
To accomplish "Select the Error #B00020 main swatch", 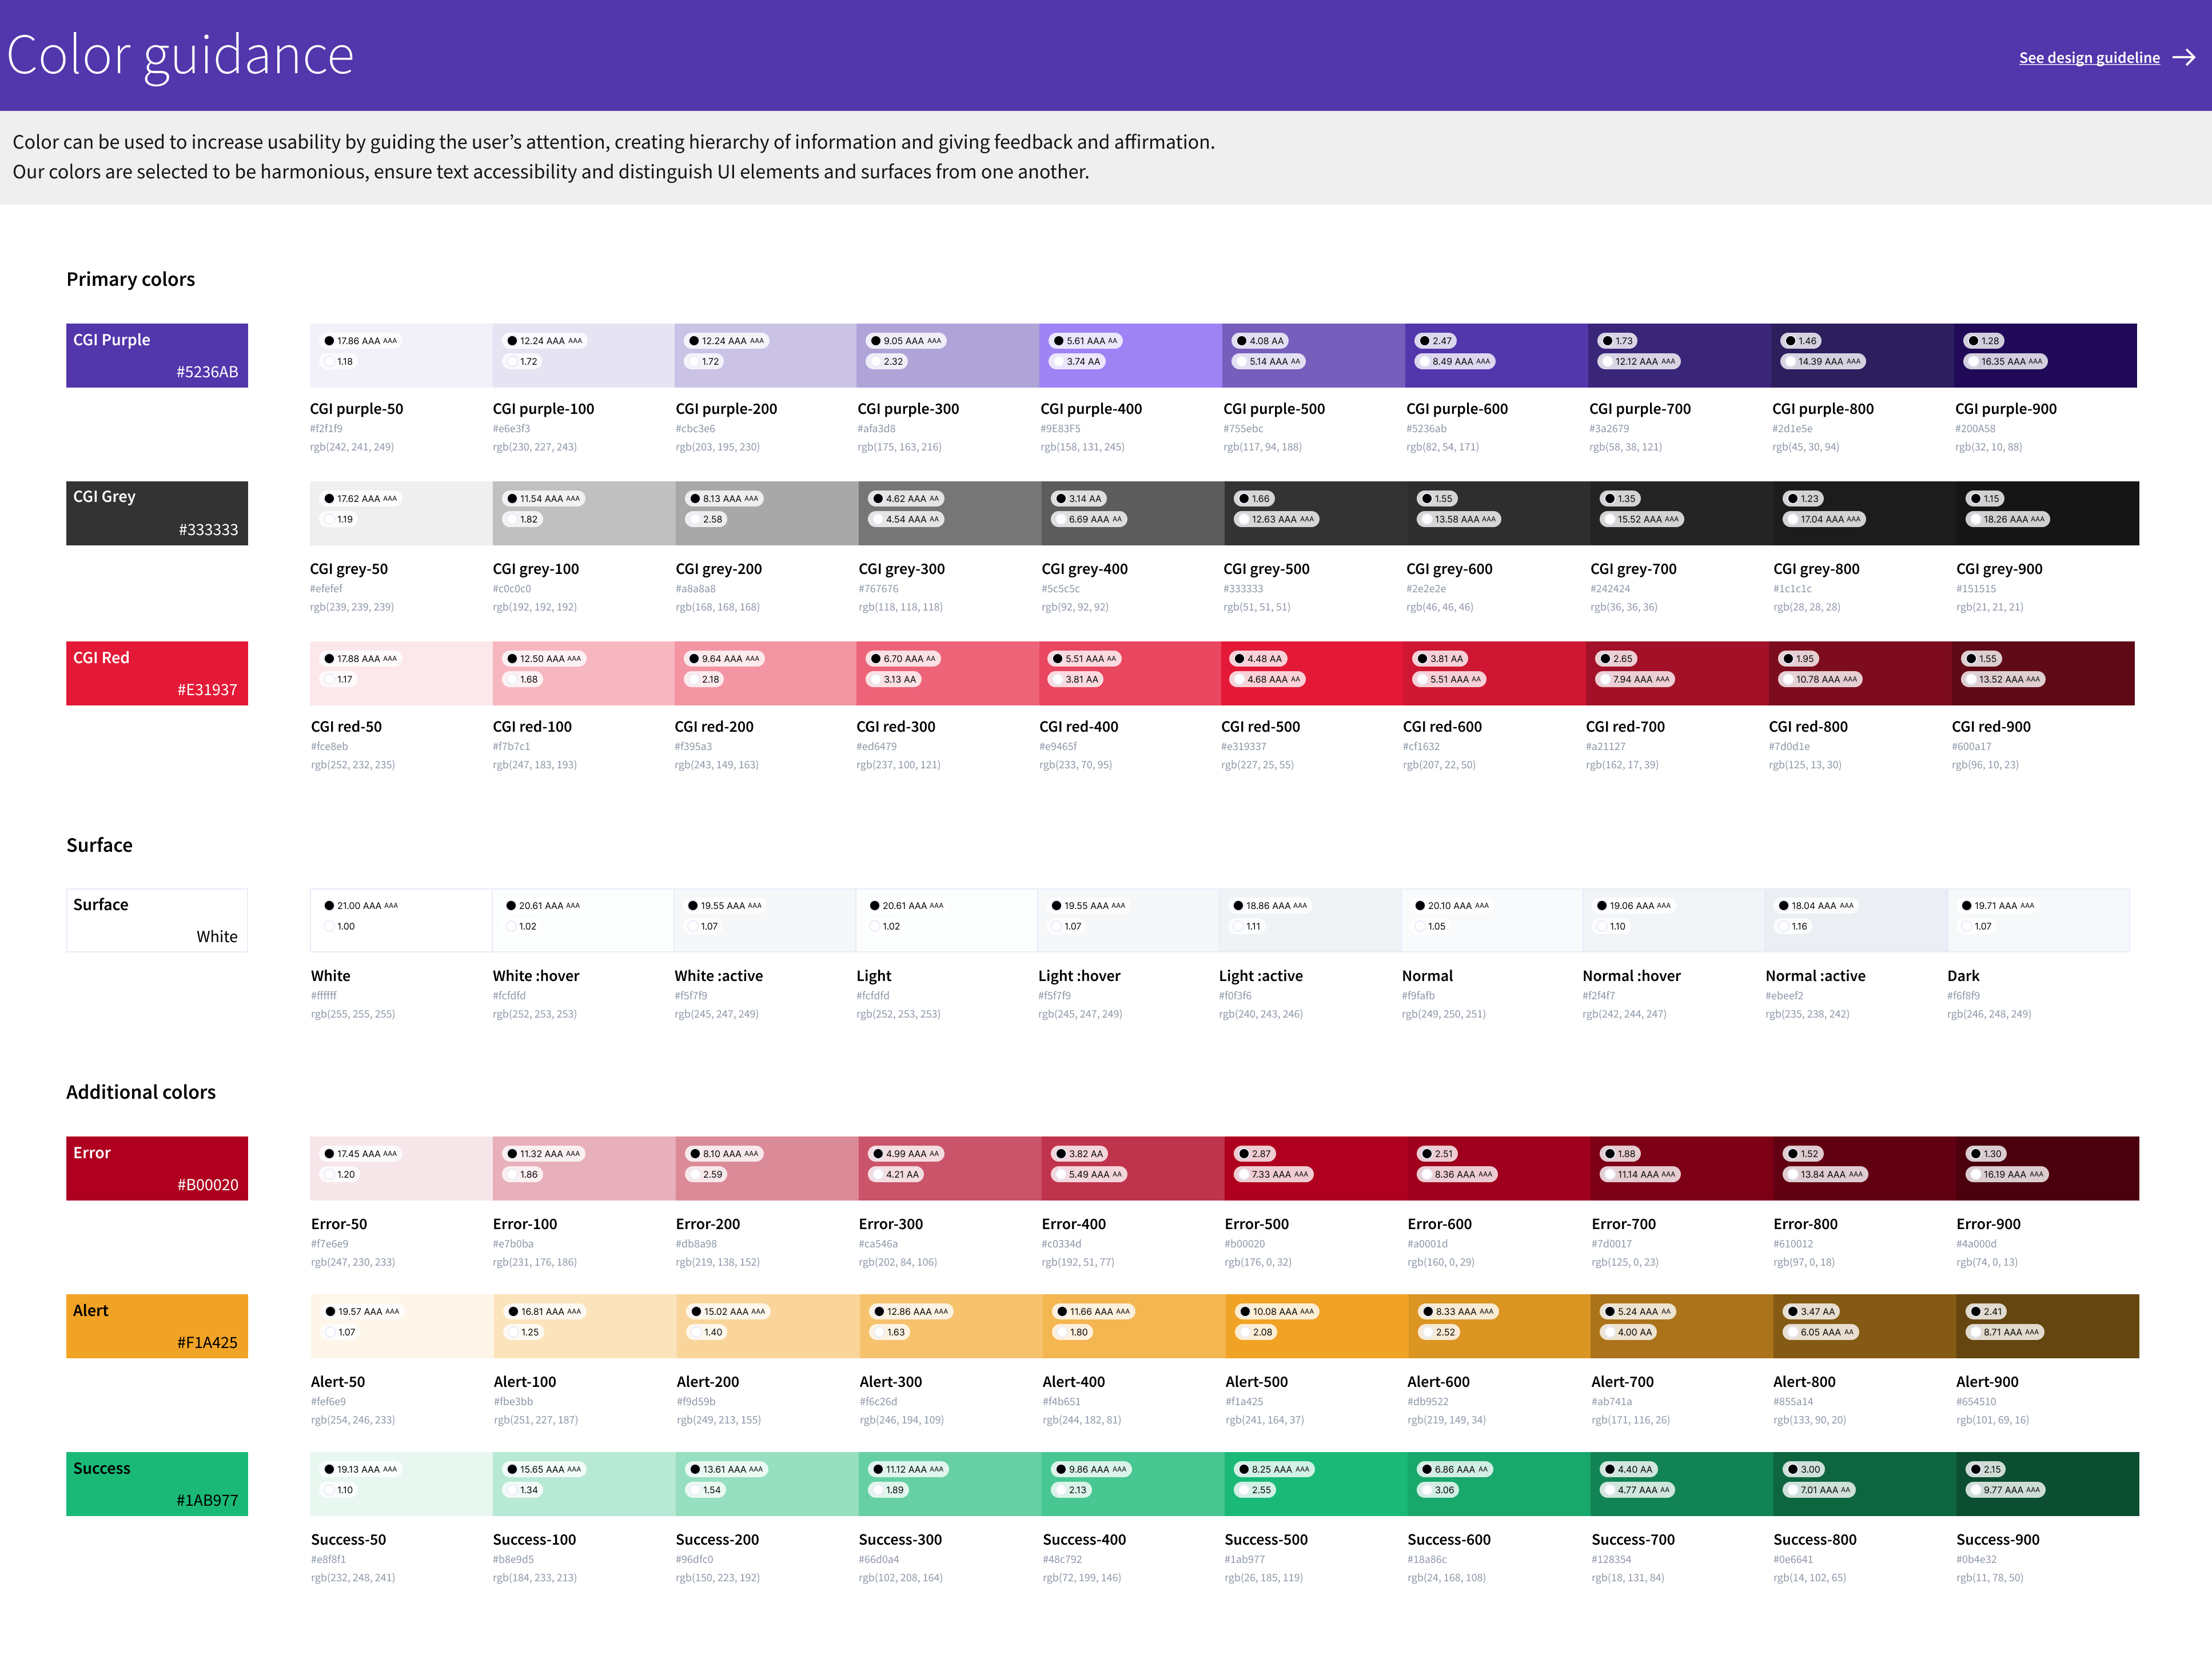I will coord(157,1168).
